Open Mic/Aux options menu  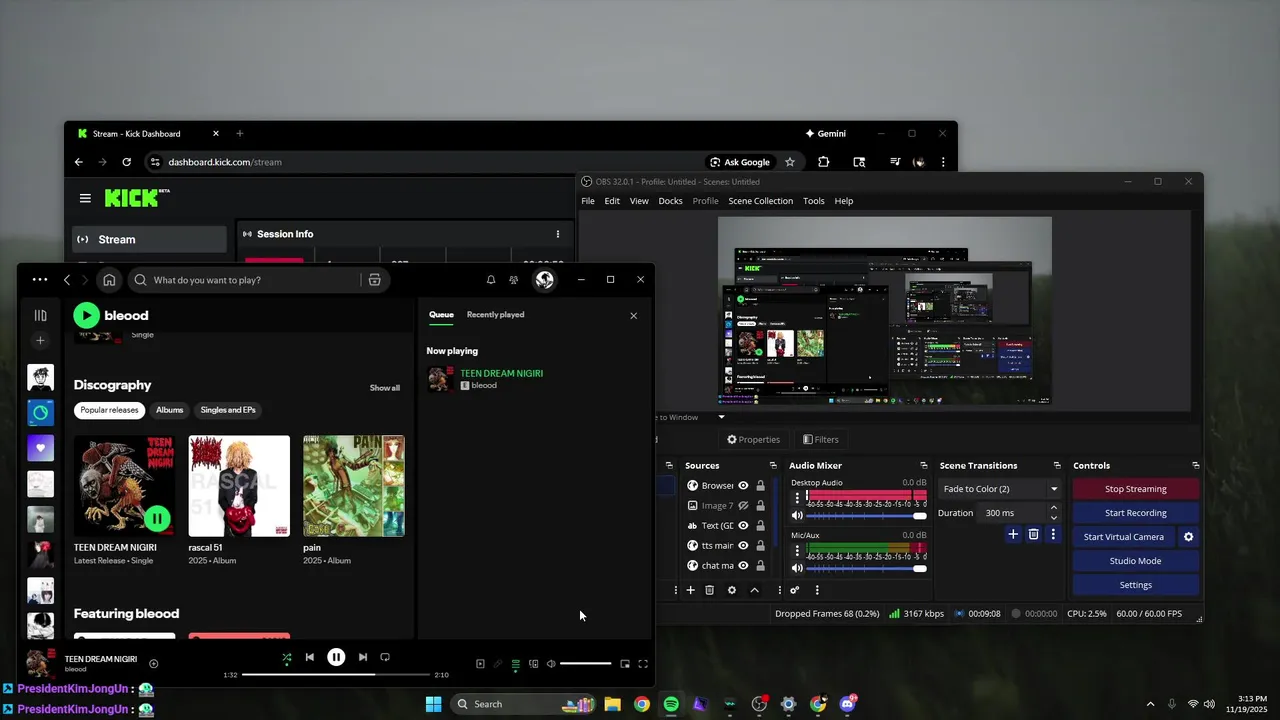[797, 550]
